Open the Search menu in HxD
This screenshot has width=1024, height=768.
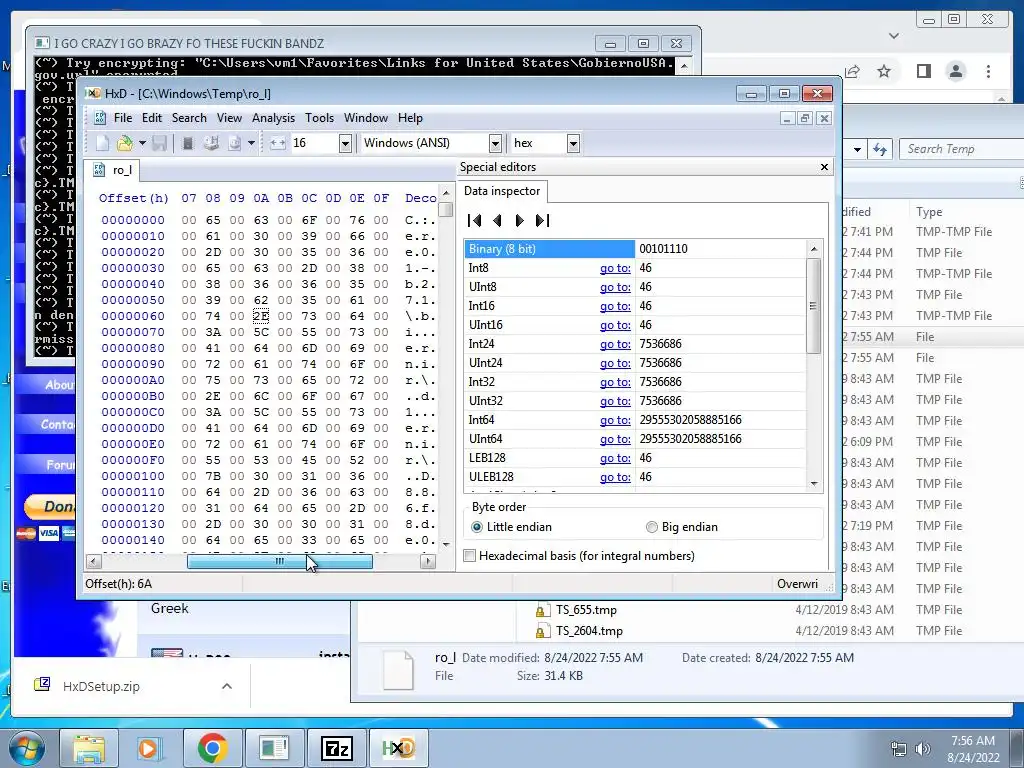189,118
